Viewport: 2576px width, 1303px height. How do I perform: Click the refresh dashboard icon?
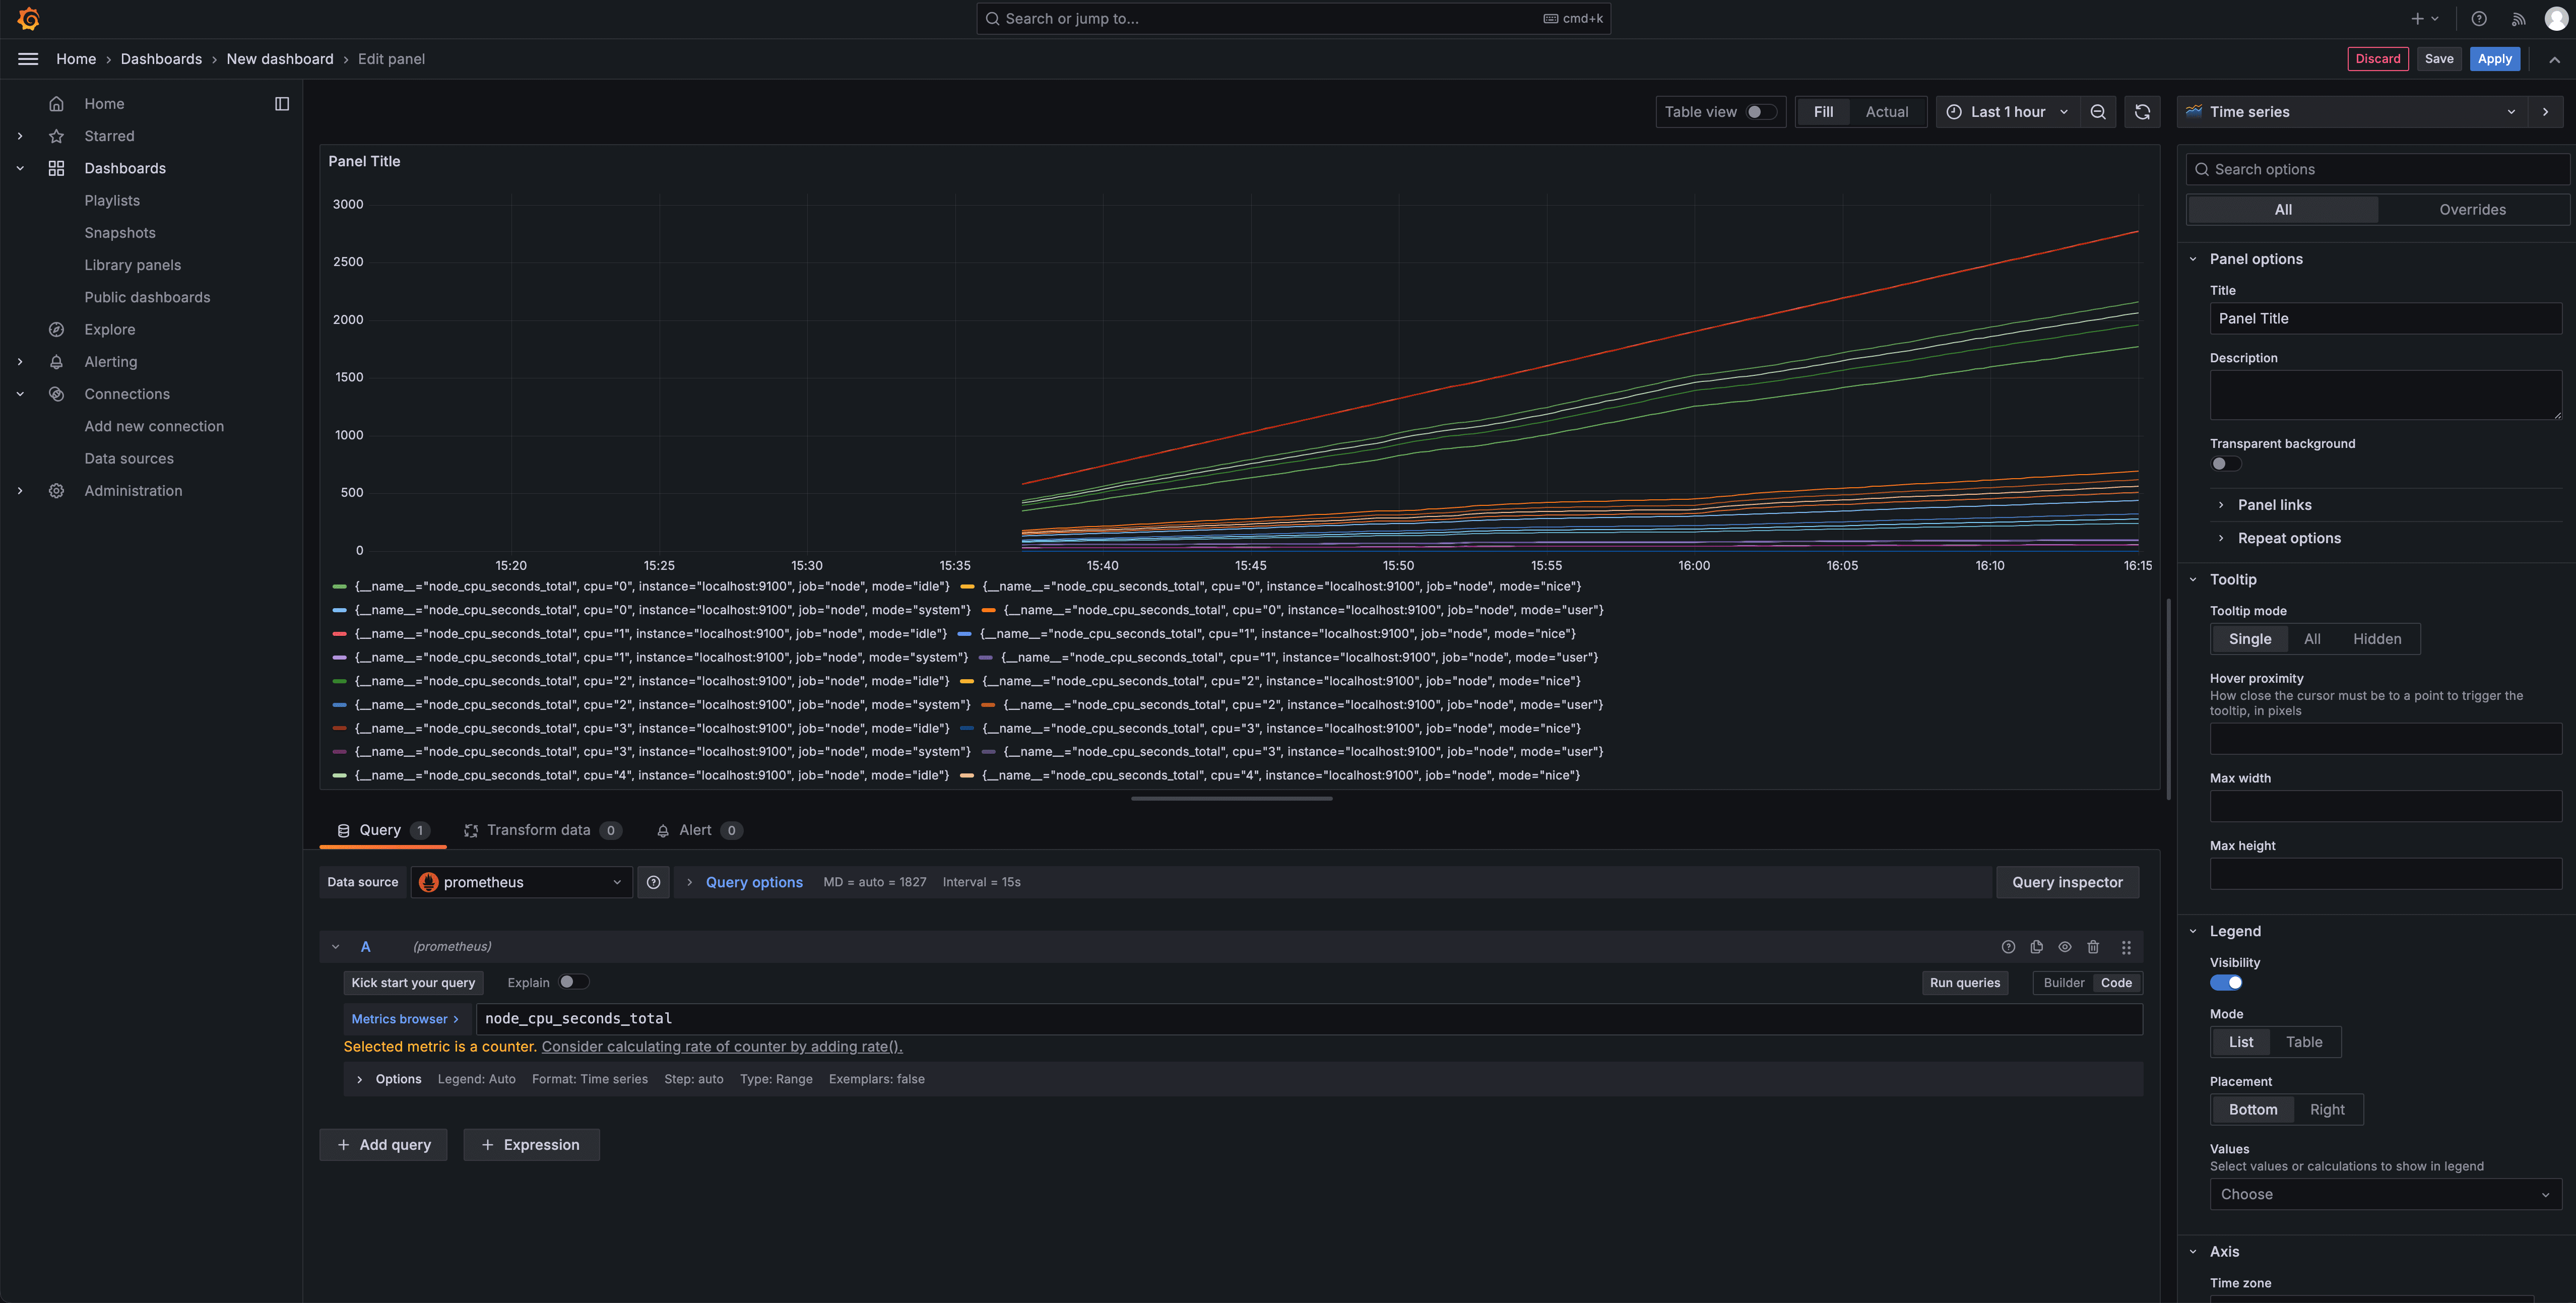[x=2141, y=112]
